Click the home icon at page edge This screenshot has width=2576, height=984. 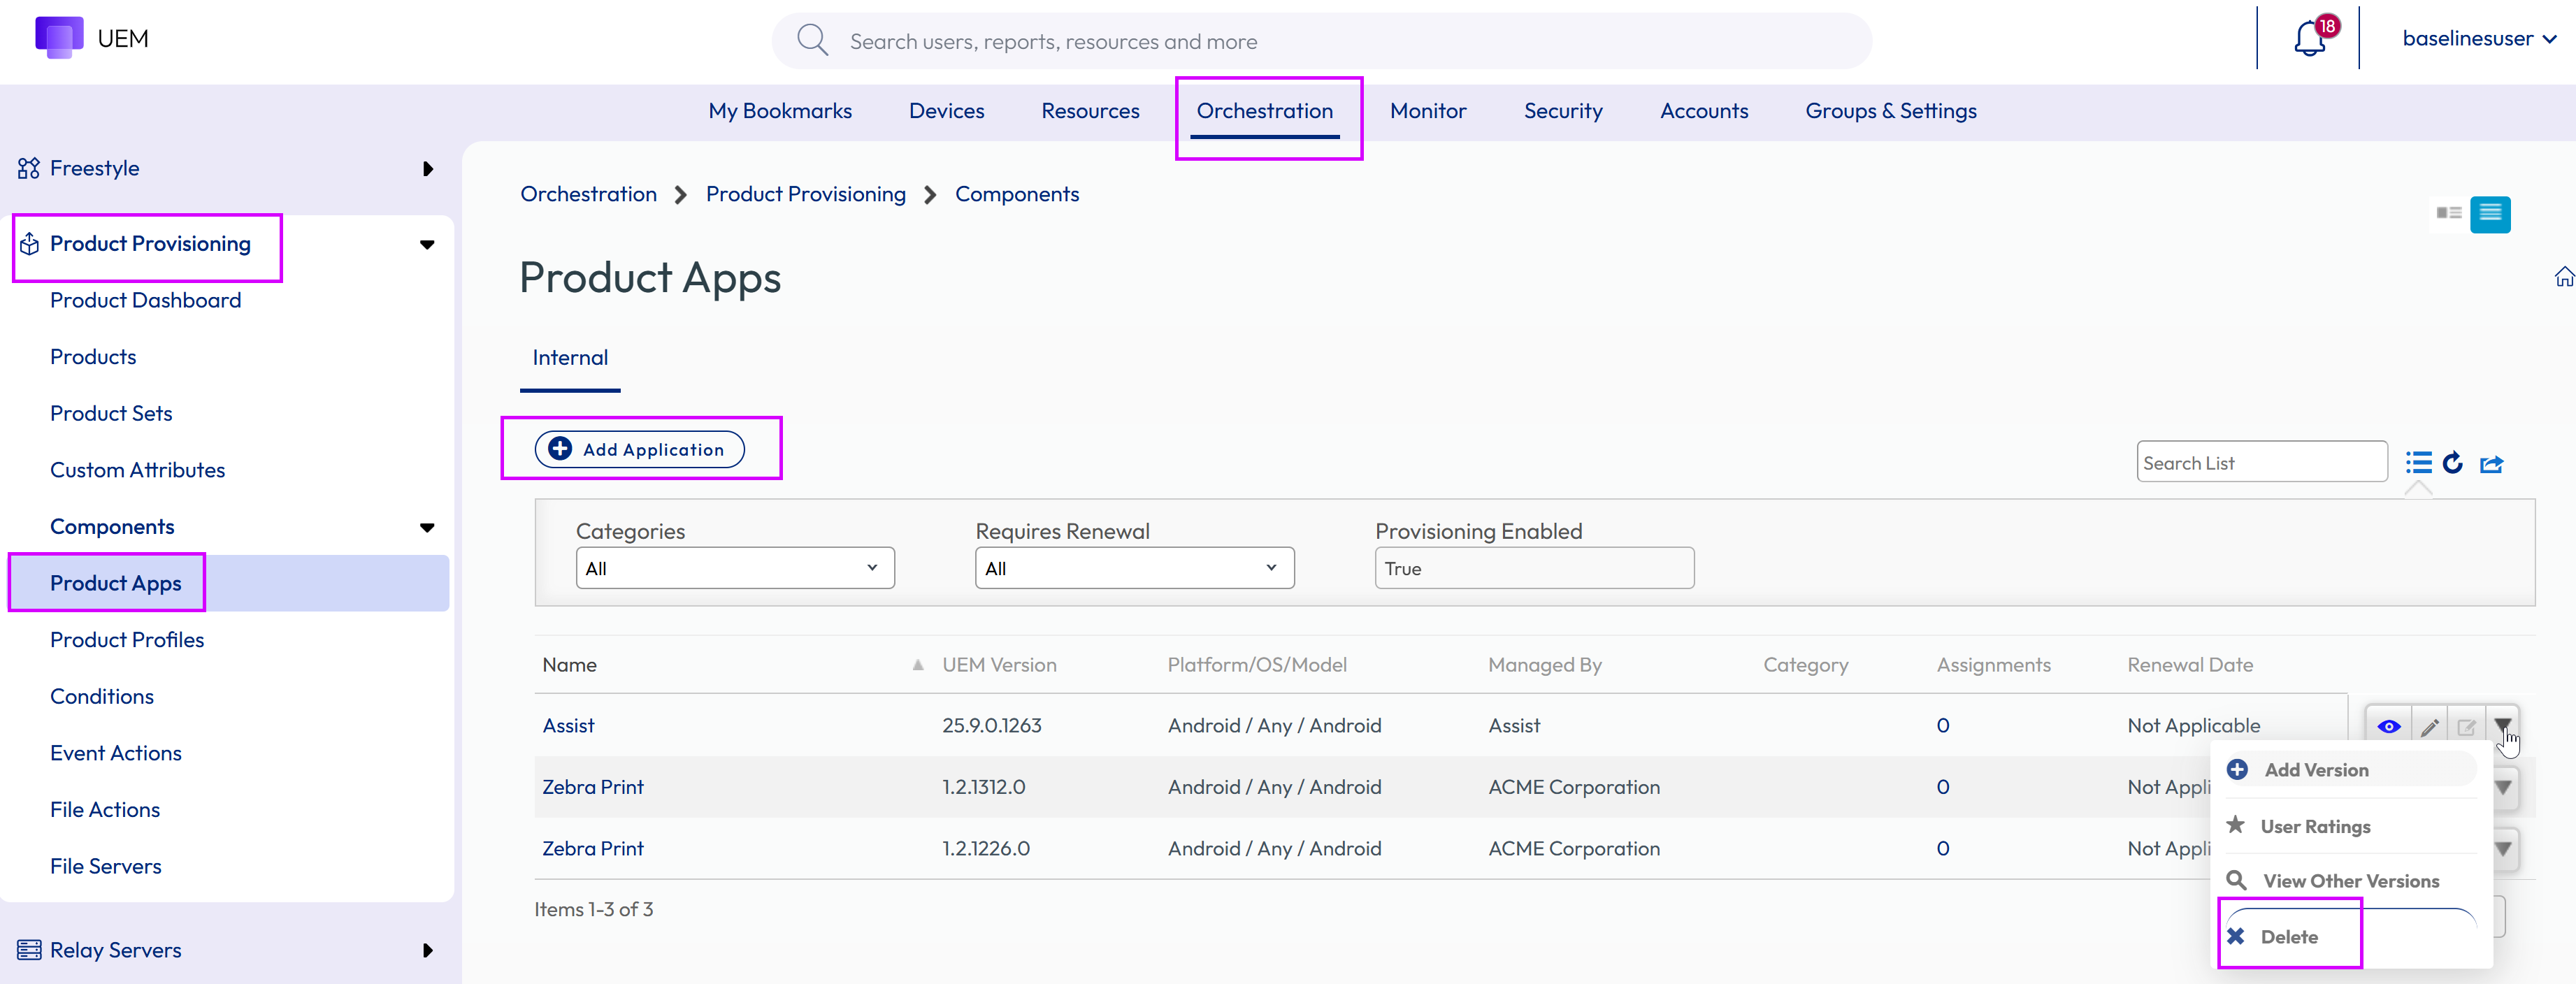tap(2565, 277)
